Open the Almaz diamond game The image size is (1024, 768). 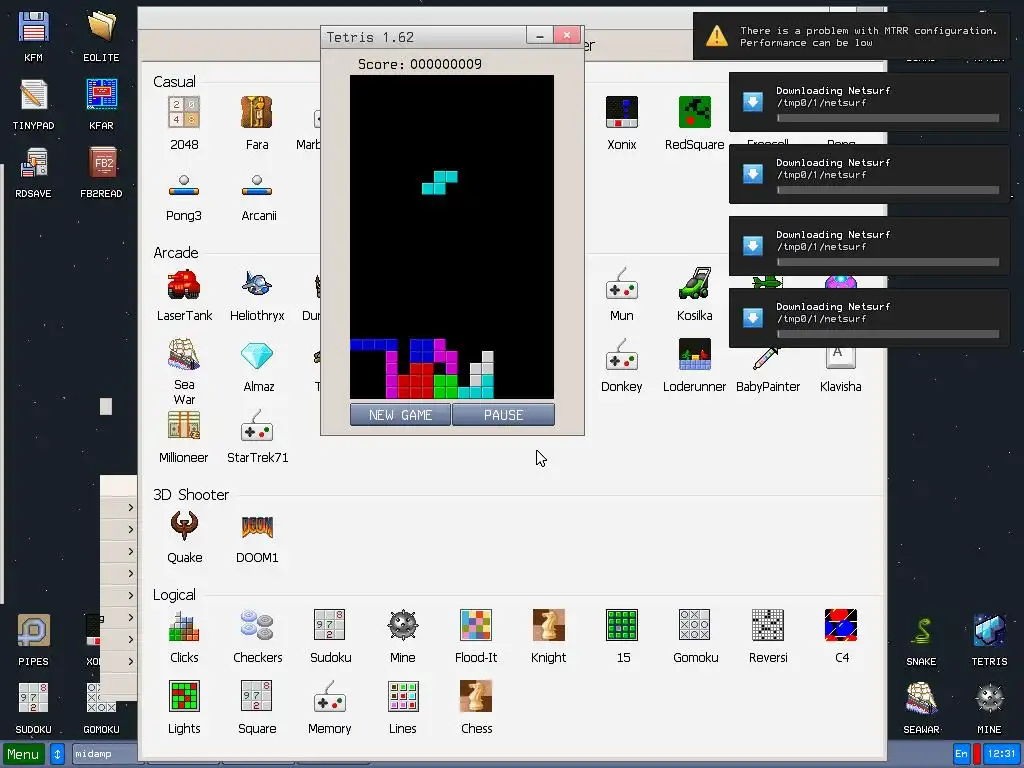coord(257,356)
